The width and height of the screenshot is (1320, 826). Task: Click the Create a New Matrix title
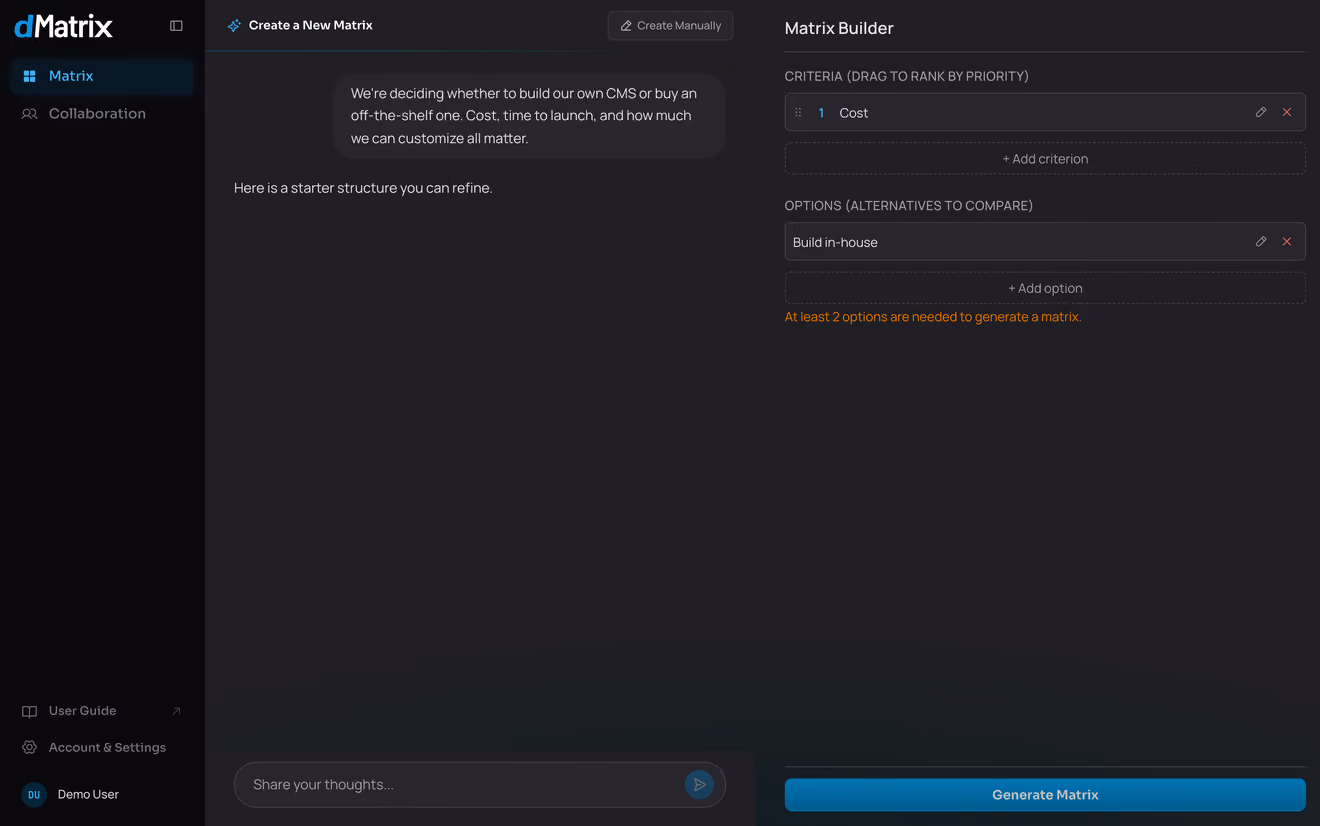311,26
